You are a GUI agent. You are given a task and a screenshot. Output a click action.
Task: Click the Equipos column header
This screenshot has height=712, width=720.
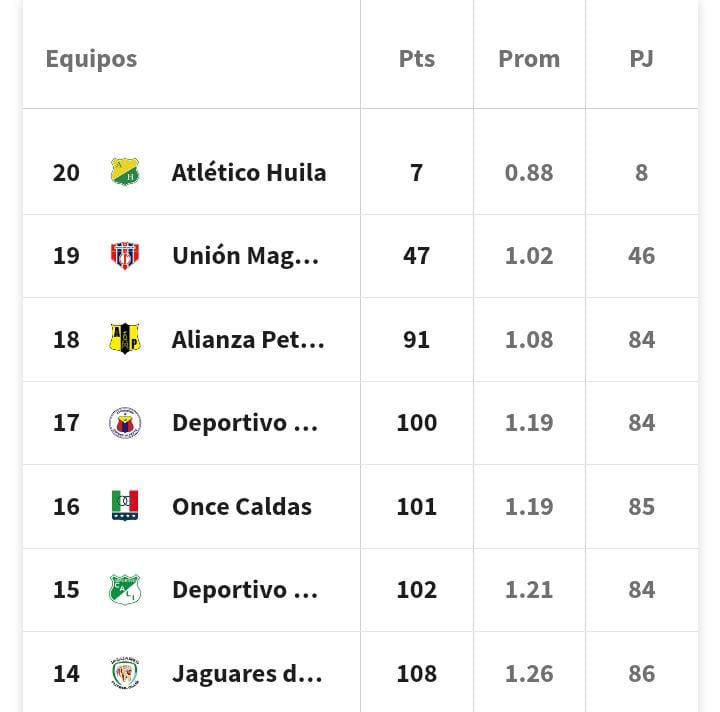(91, 60)
